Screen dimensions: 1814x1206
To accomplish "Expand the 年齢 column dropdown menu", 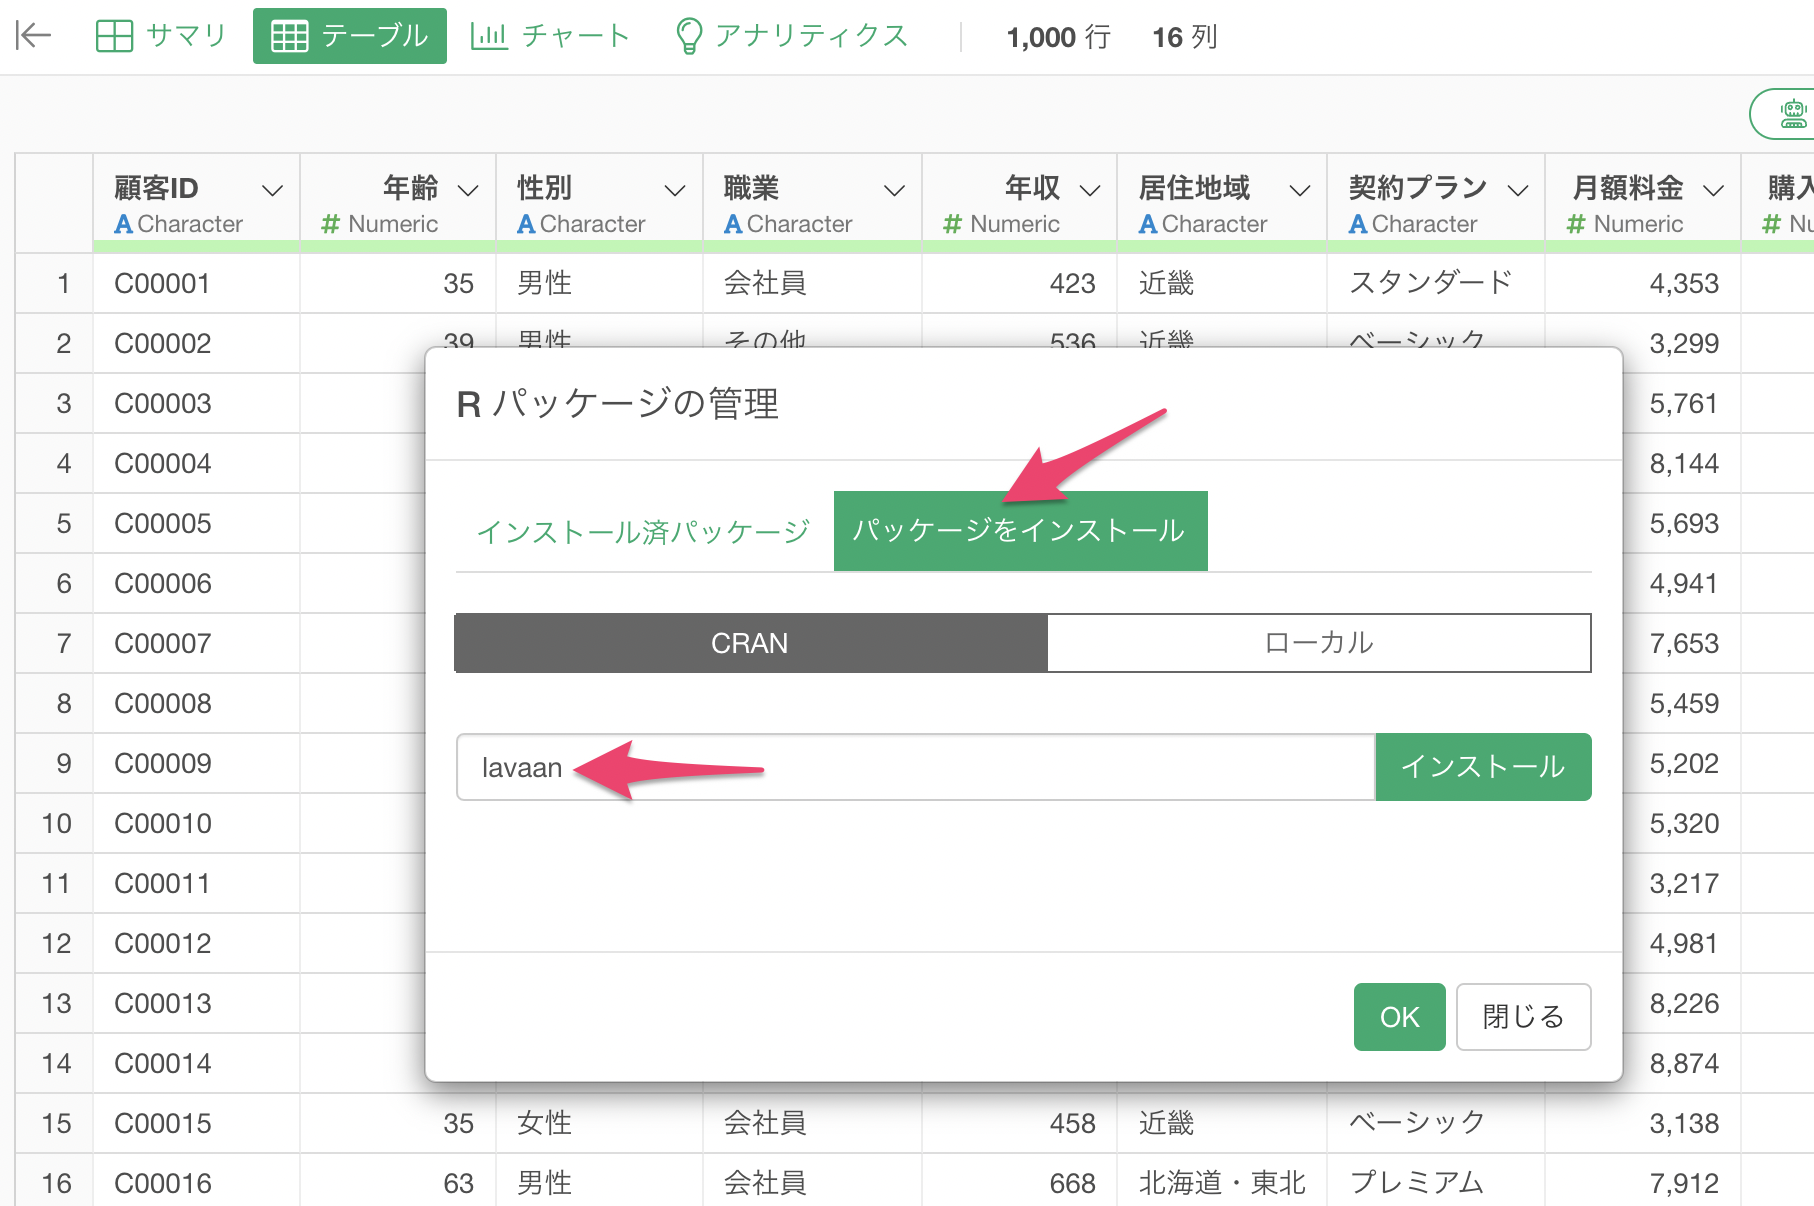I will point(468,190).
